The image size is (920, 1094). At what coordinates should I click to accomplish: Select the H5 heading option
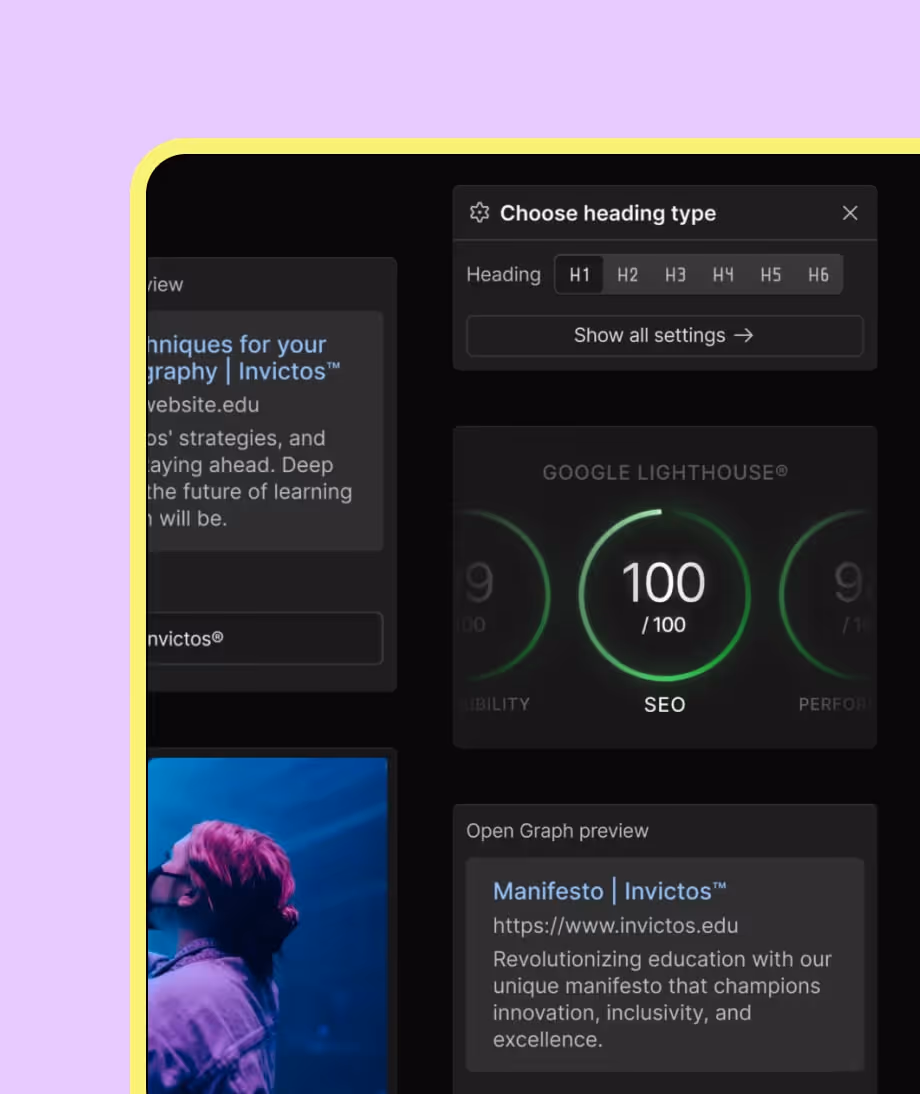pos(771,275)
